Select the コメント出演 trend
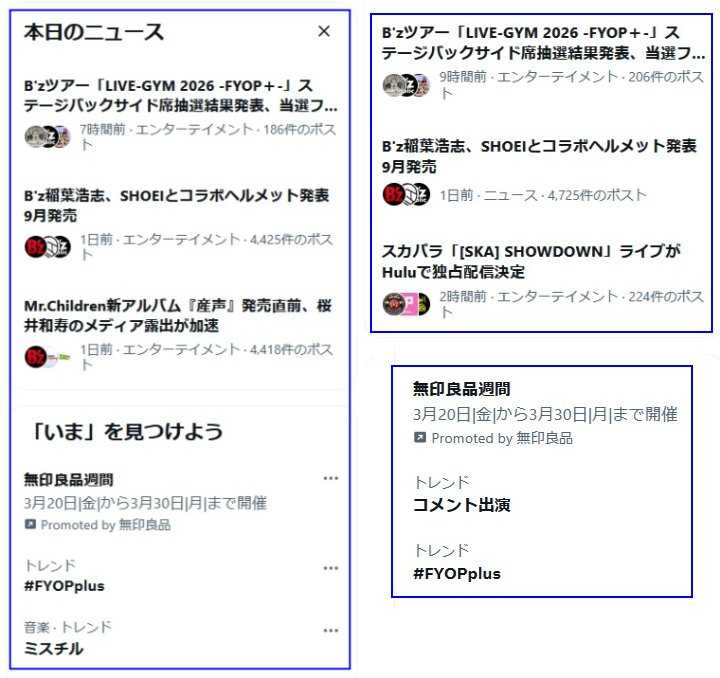Screen dimensions: 720x678 (461, 505)
